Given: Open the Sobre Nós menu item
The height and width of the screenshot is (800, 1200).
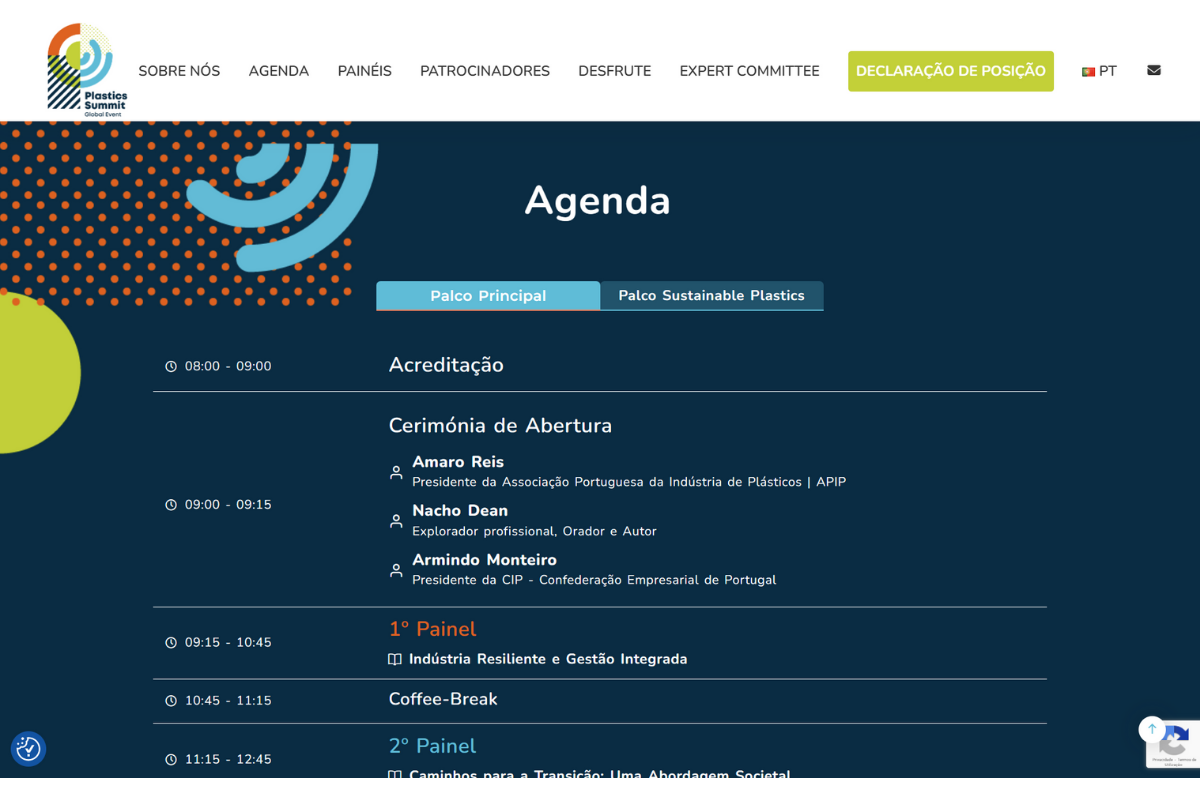Looking at the screenshot, I should [179, 71].
